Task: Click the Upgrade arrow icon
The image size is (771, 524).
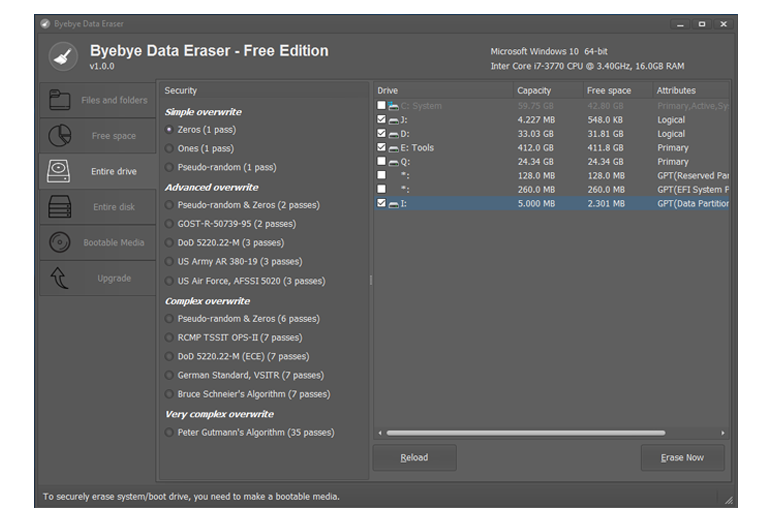Action: [x=60, y=278]
